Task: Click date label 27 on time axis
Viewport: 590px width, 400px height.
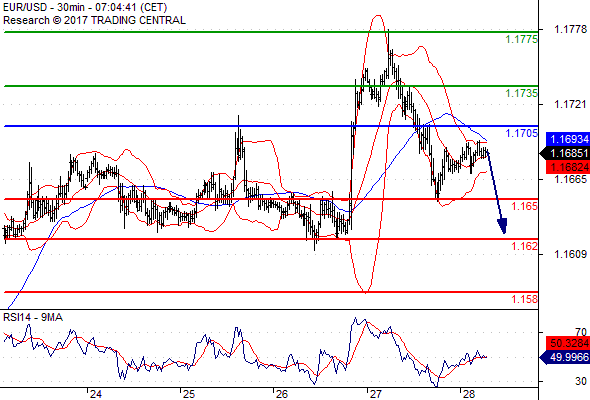Action: coord(375,394)
